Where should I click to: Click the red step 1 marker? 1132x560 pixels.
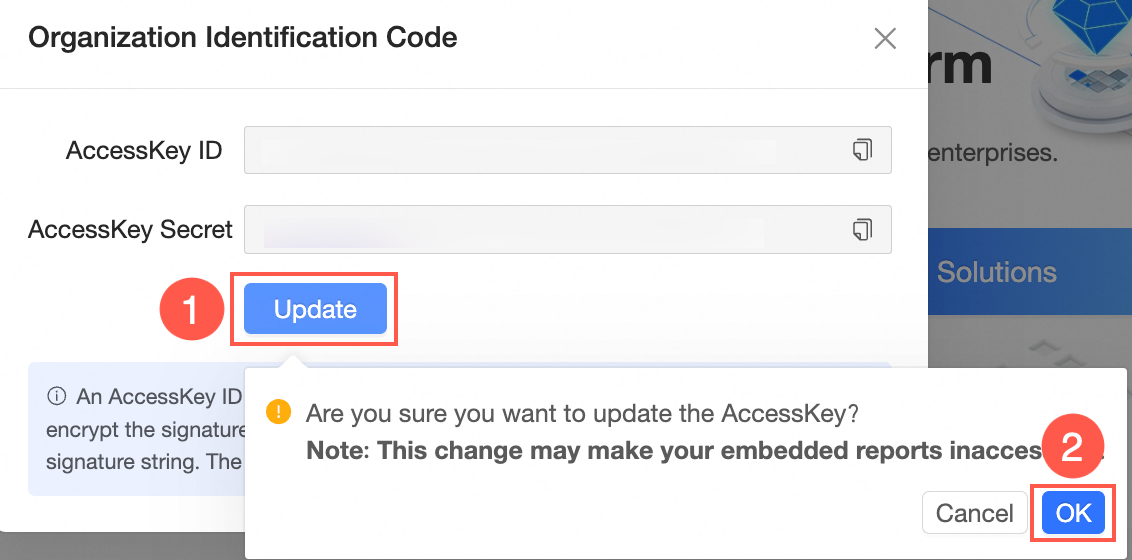190,309
